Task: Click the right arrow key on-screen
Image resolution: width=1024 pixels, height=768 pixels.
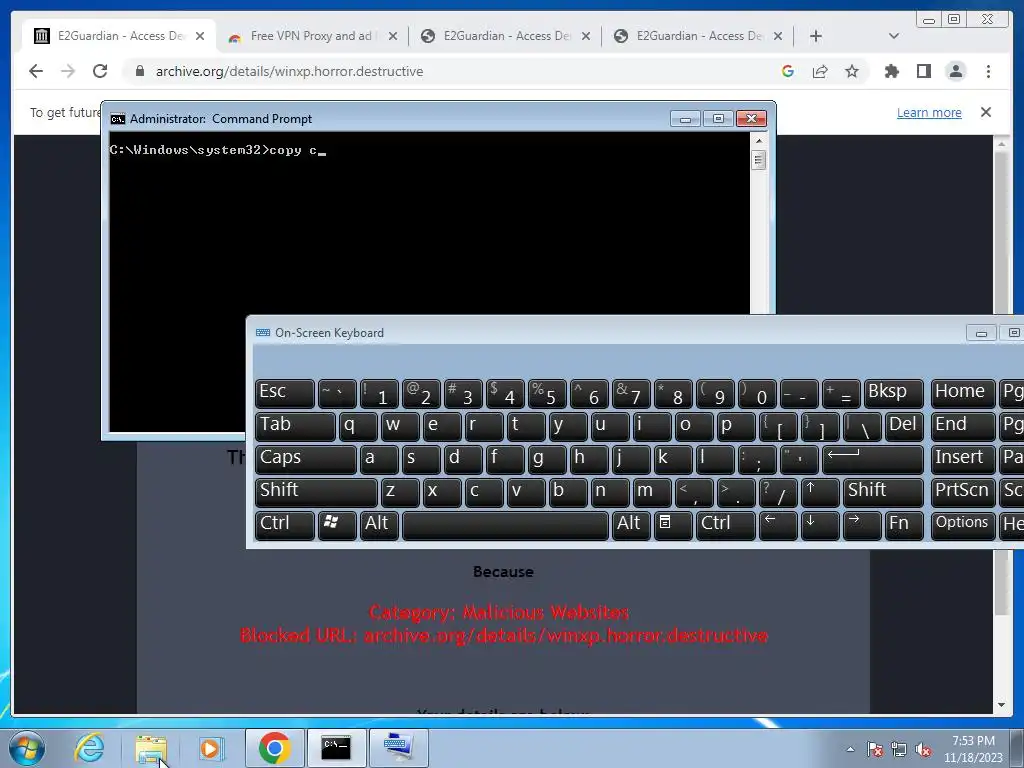Action: 862,525
